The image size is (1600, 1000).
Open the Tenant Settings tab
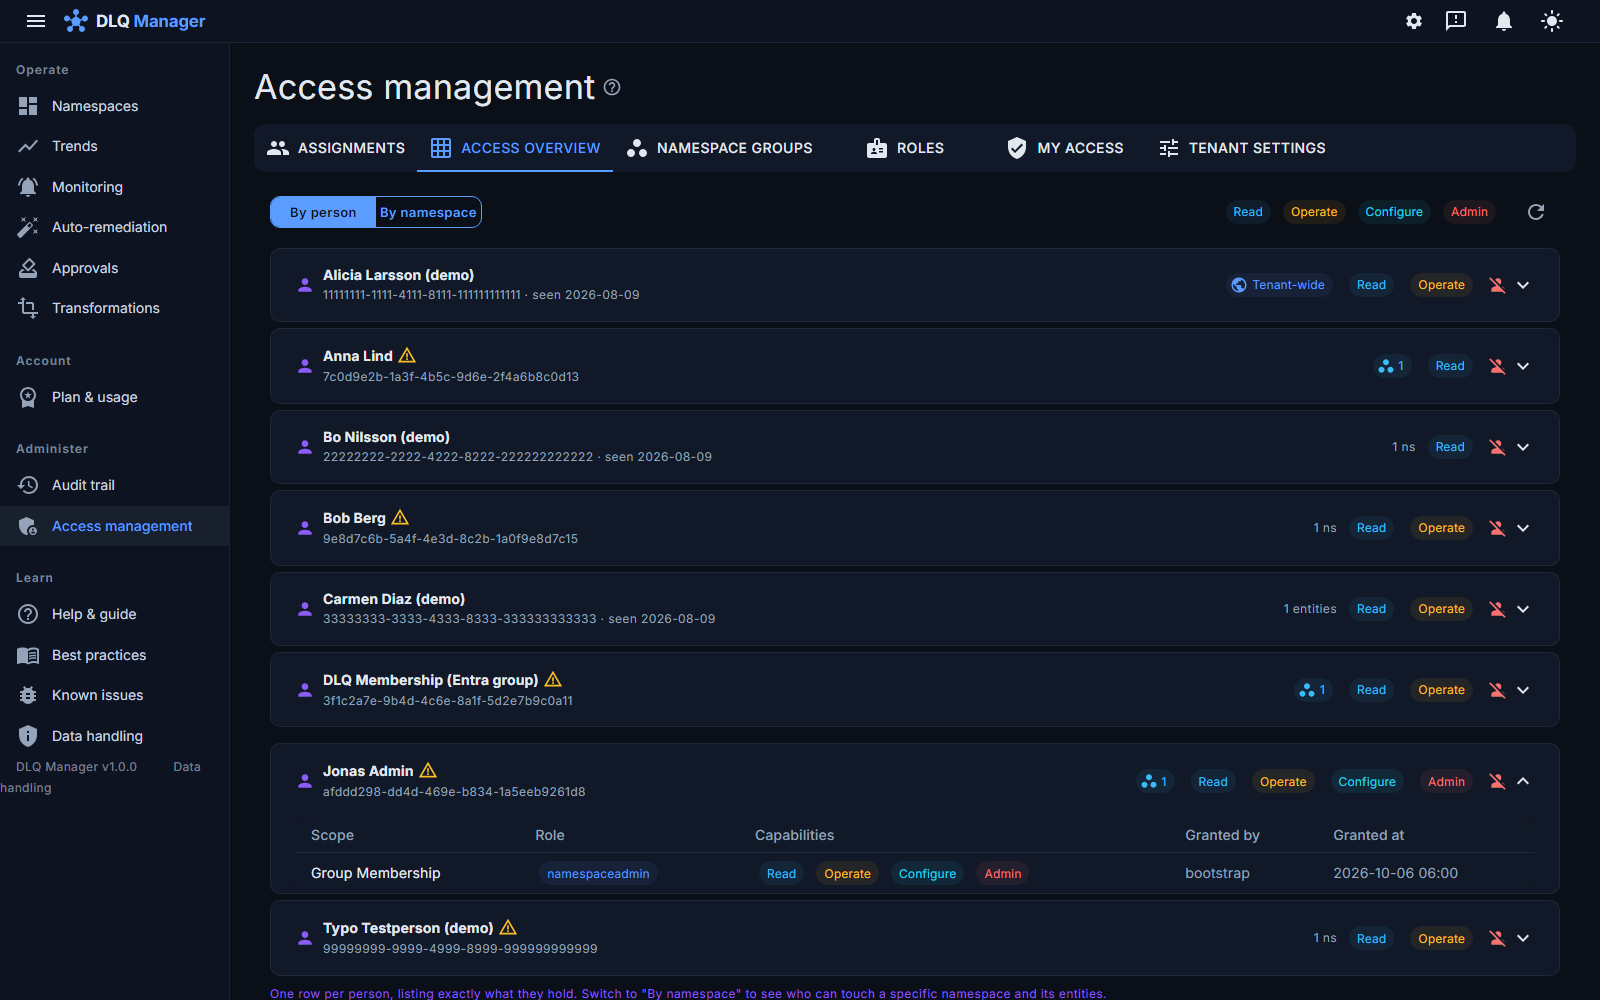click(1242, 148)
